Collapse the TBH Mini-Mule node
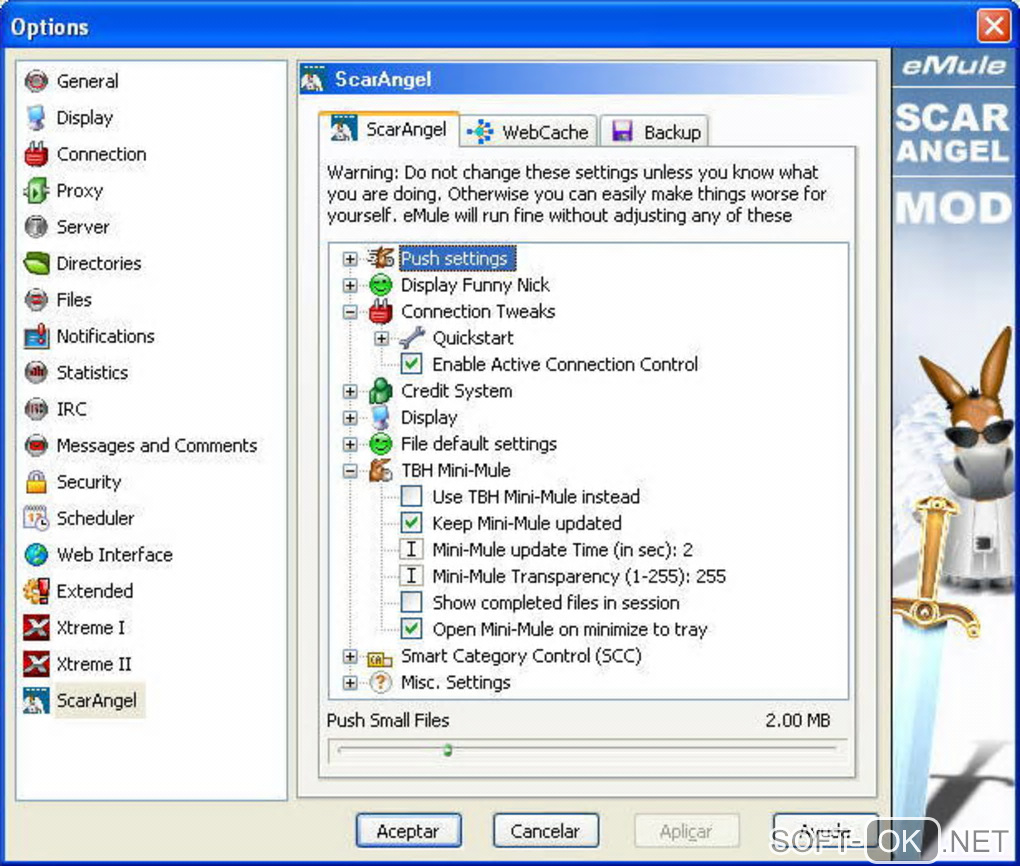Image resolution: width=1020 pixels, height=866 pixels. point(350,471)
